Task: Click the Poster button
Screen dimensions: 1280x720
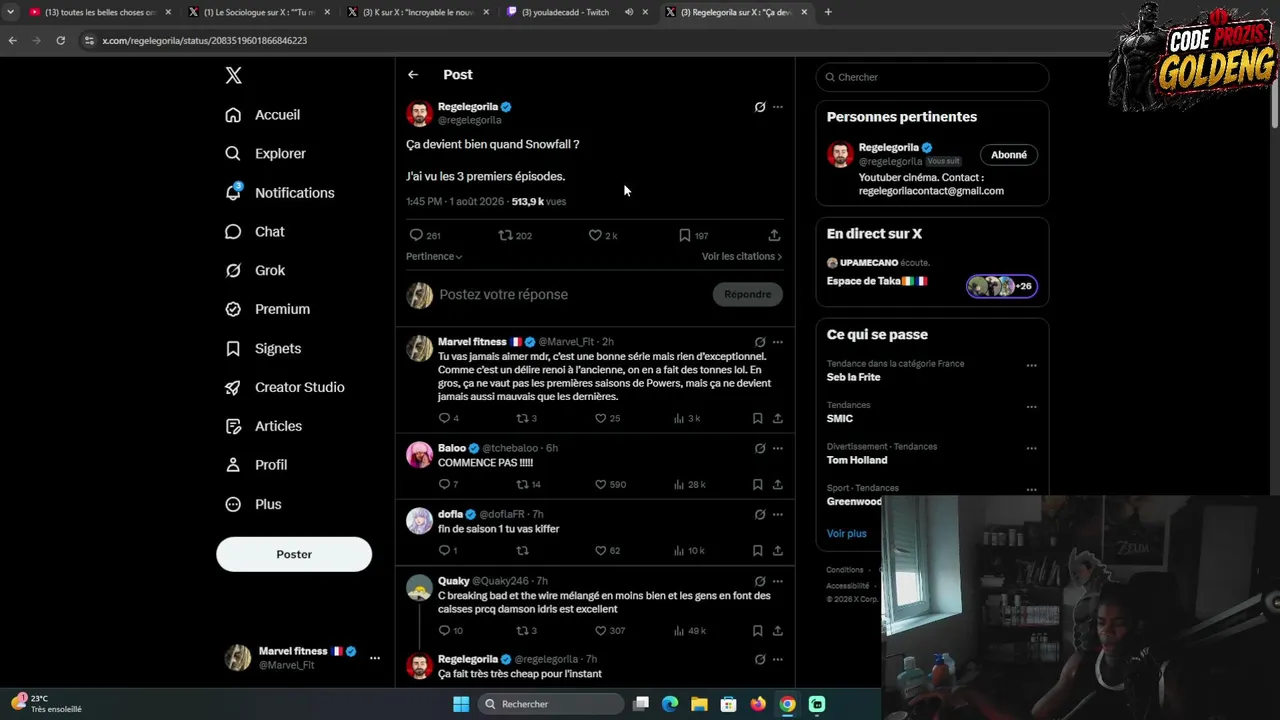Action: pos(294,554)
